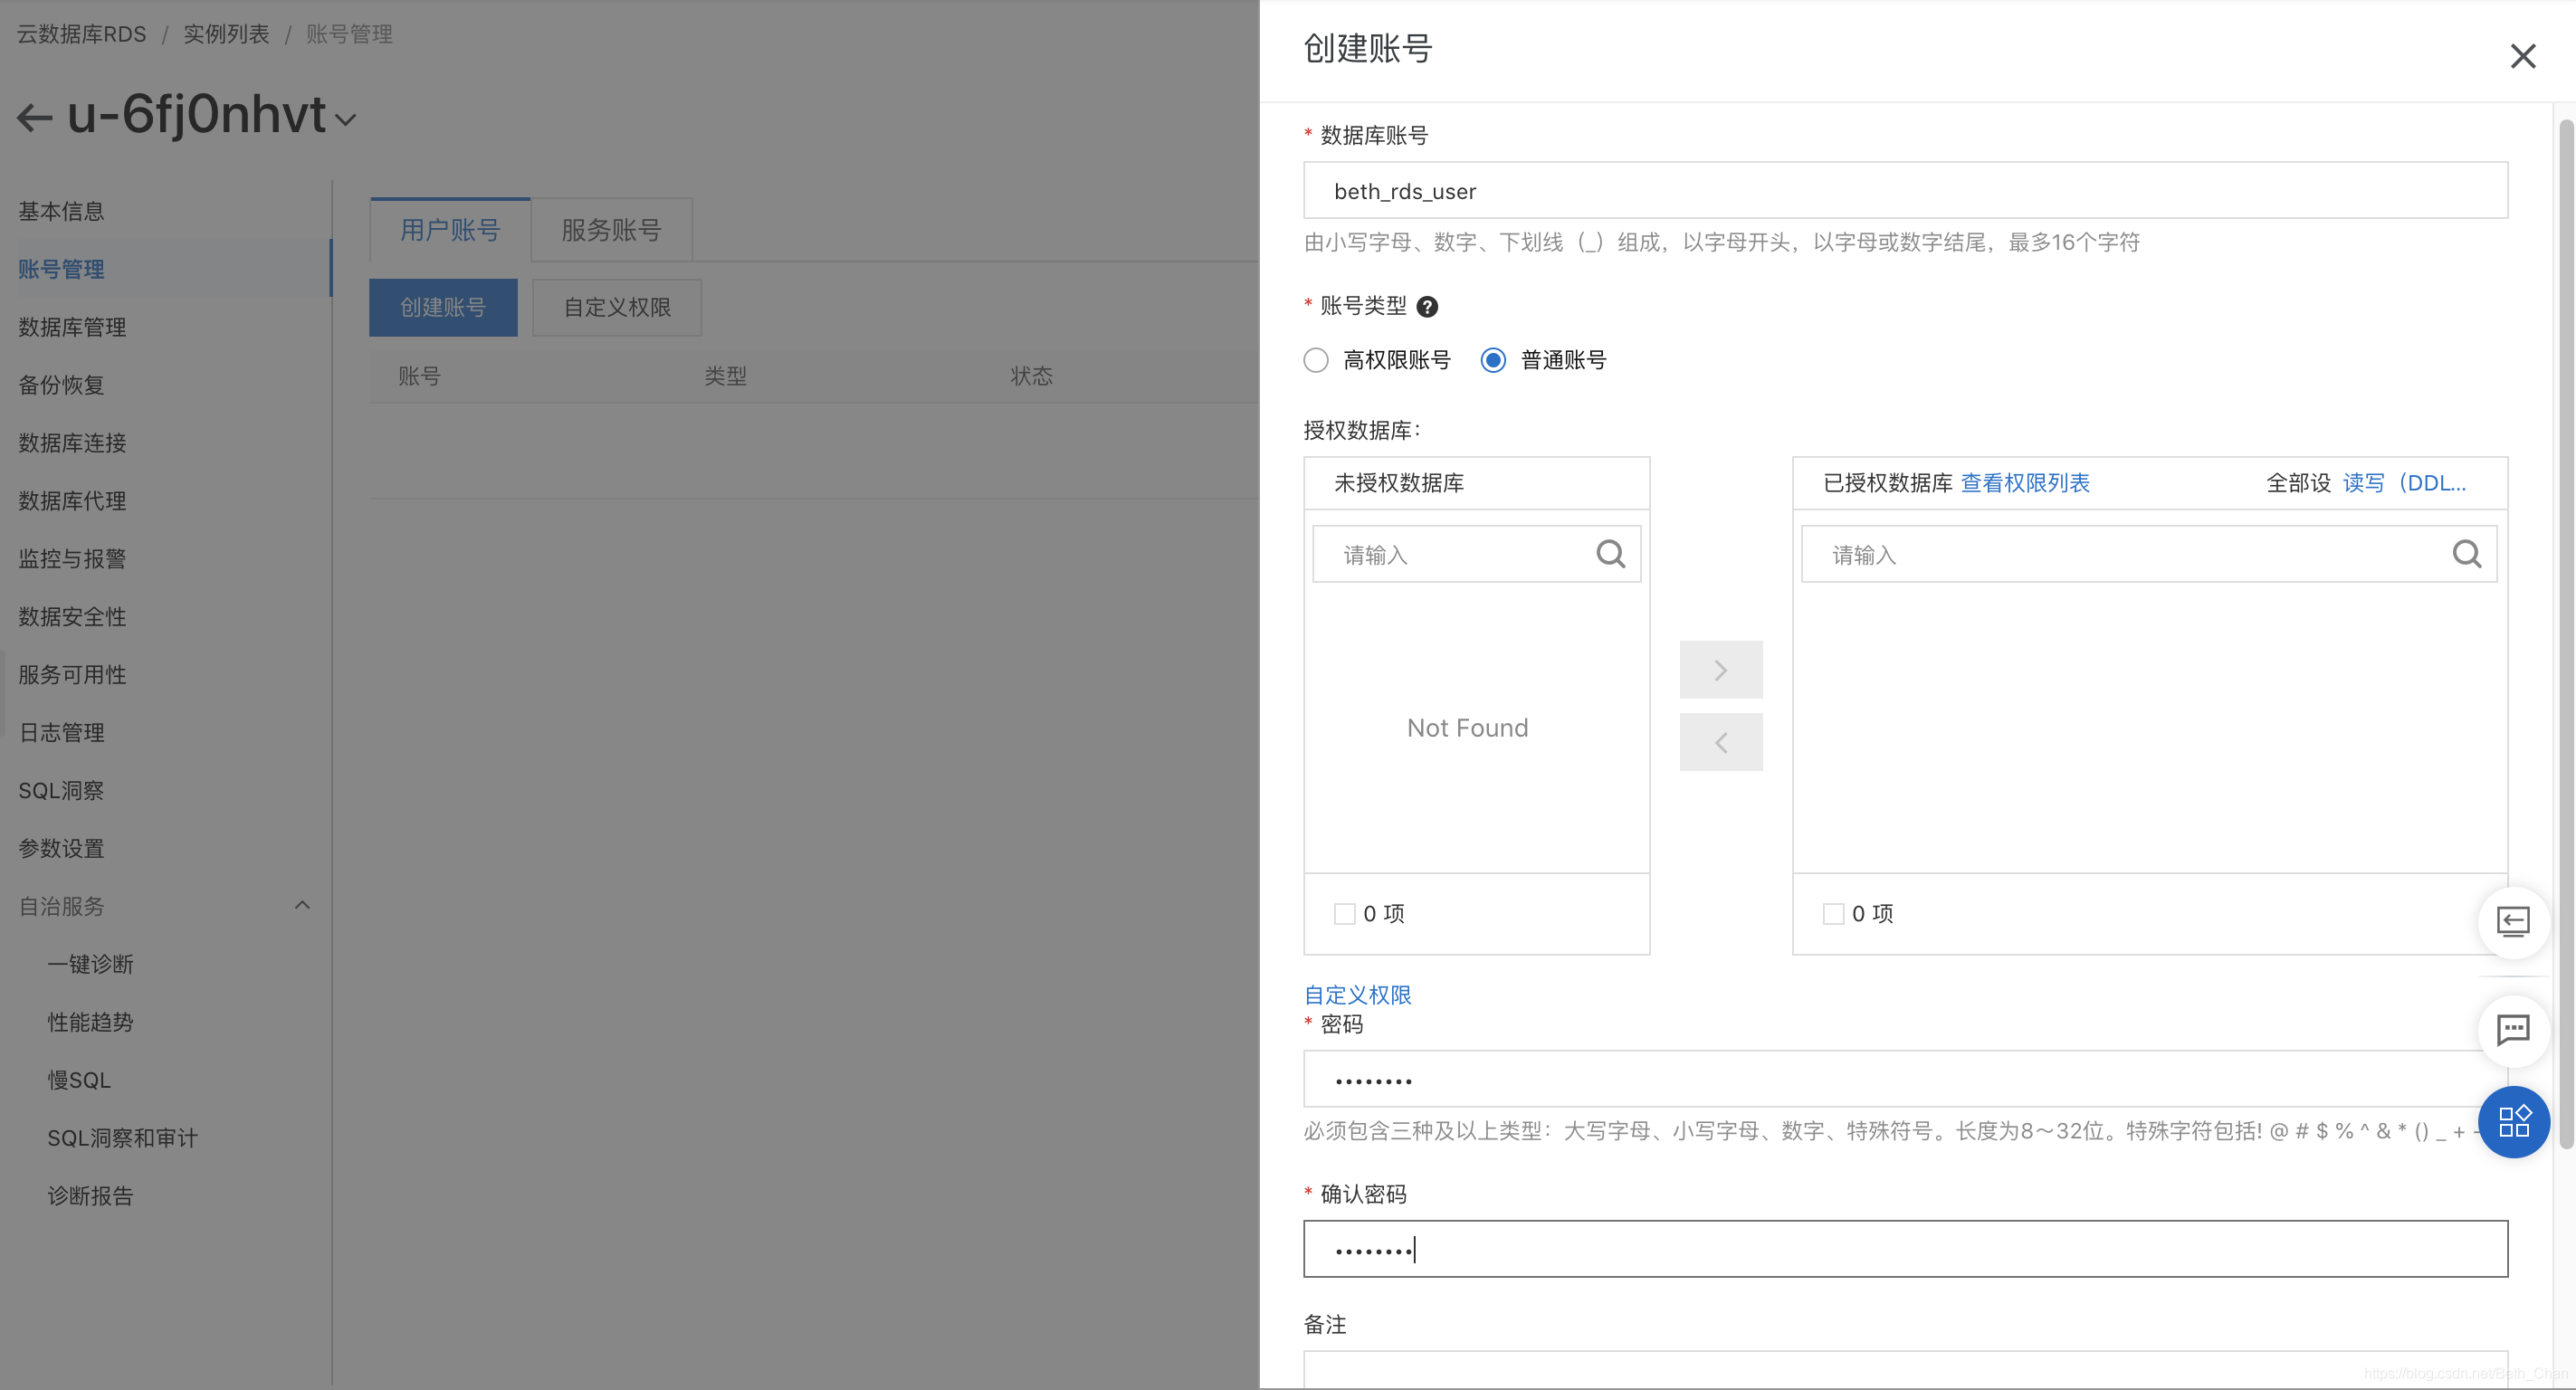This screenshot has width=2576, height=1390.
Task: Click back arrow beside instance name
Action: [35, 118]
